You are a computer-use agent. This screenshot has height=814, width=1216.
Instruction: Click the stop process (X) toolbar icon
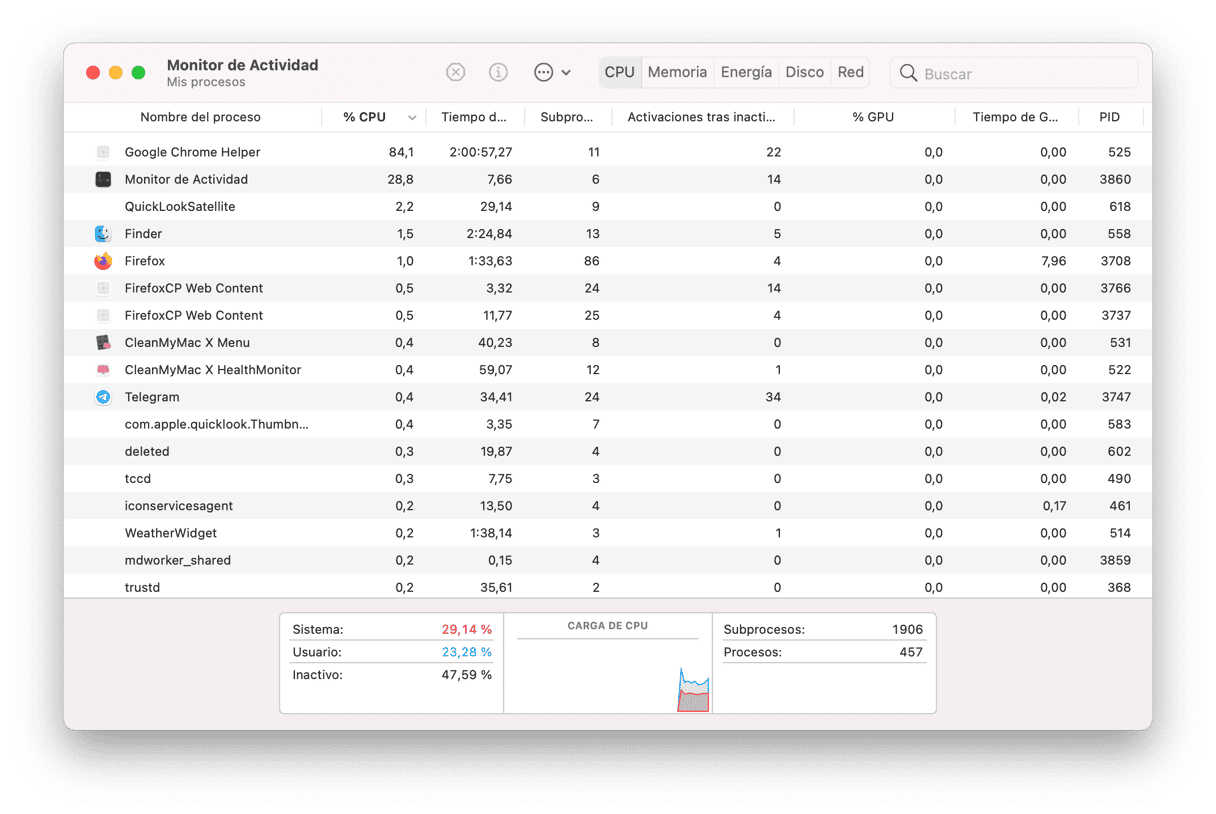coord(455,72)
